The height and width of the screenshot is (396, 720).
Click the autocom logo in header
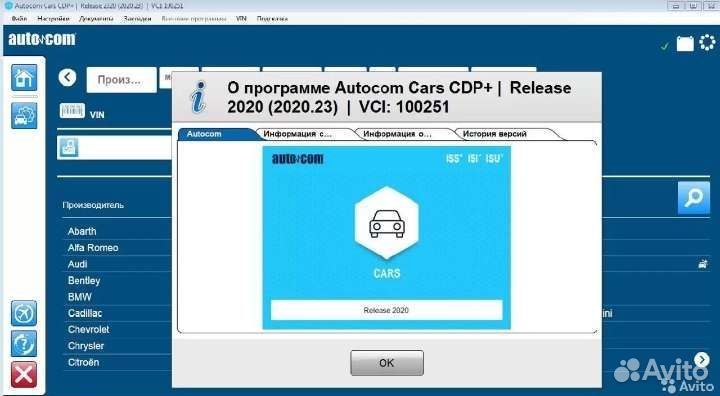pyautogui.click(x=42, y=40)
